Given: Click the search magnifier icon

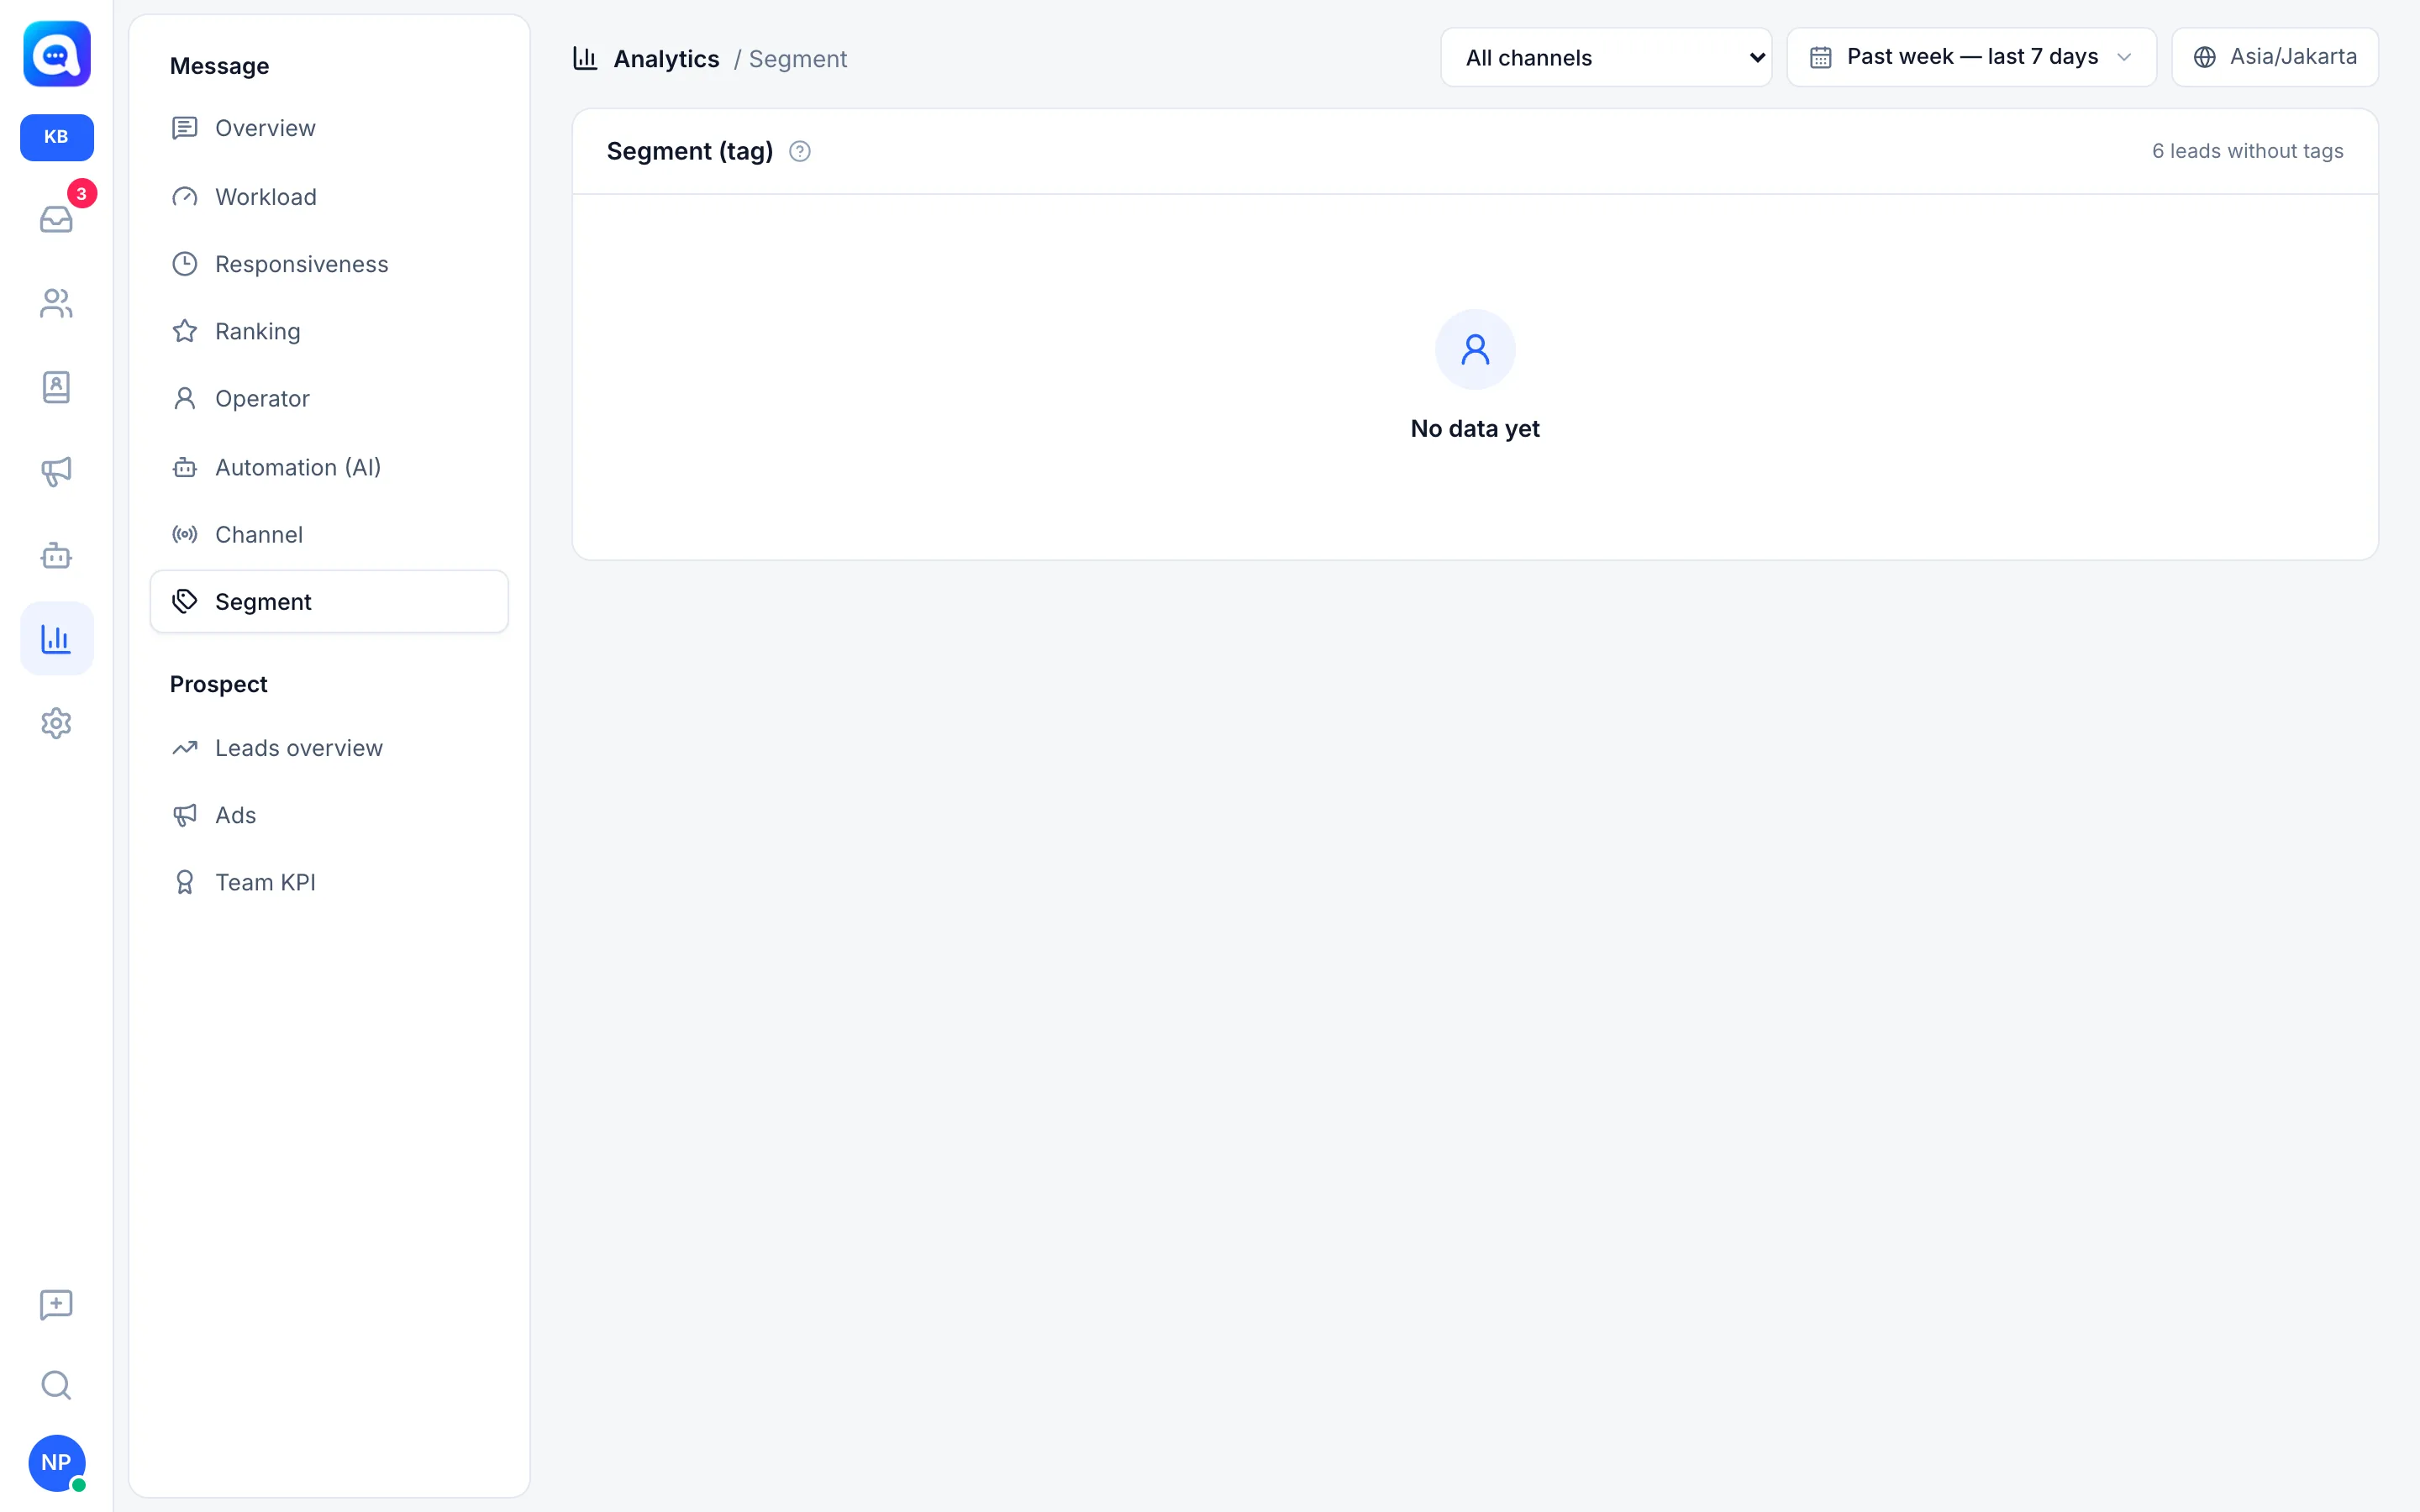Looking at the screenshot, I should (56, 1385).
